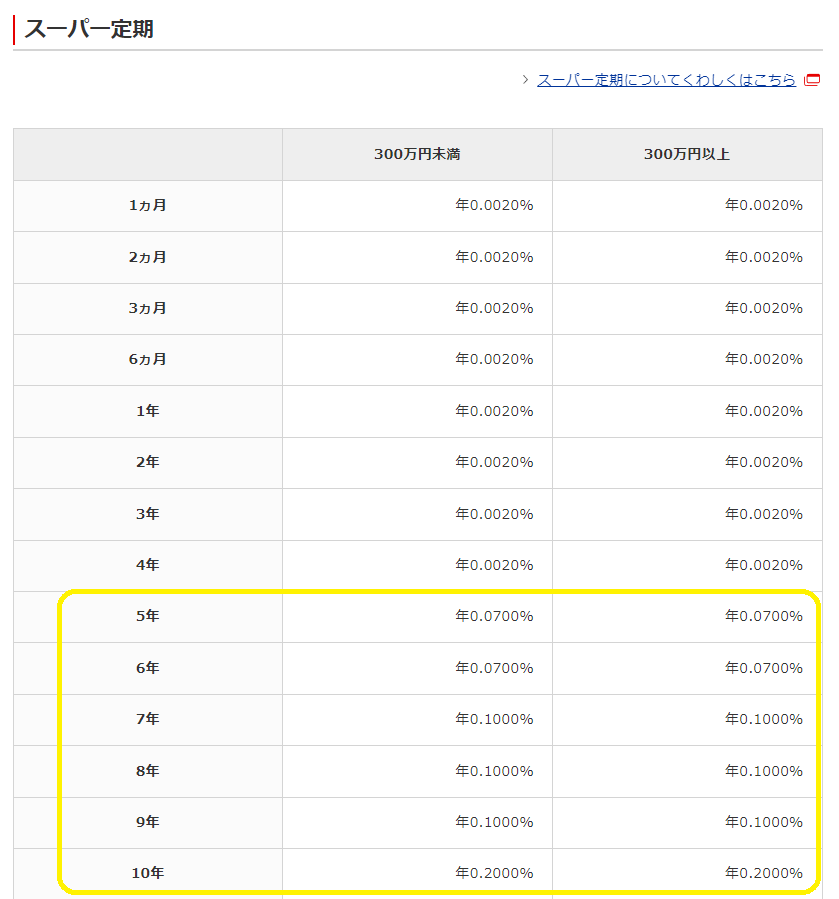Select the 3ヵ月 row label
The width and height of the screenshot is (839, 899).
click(147, 308)
